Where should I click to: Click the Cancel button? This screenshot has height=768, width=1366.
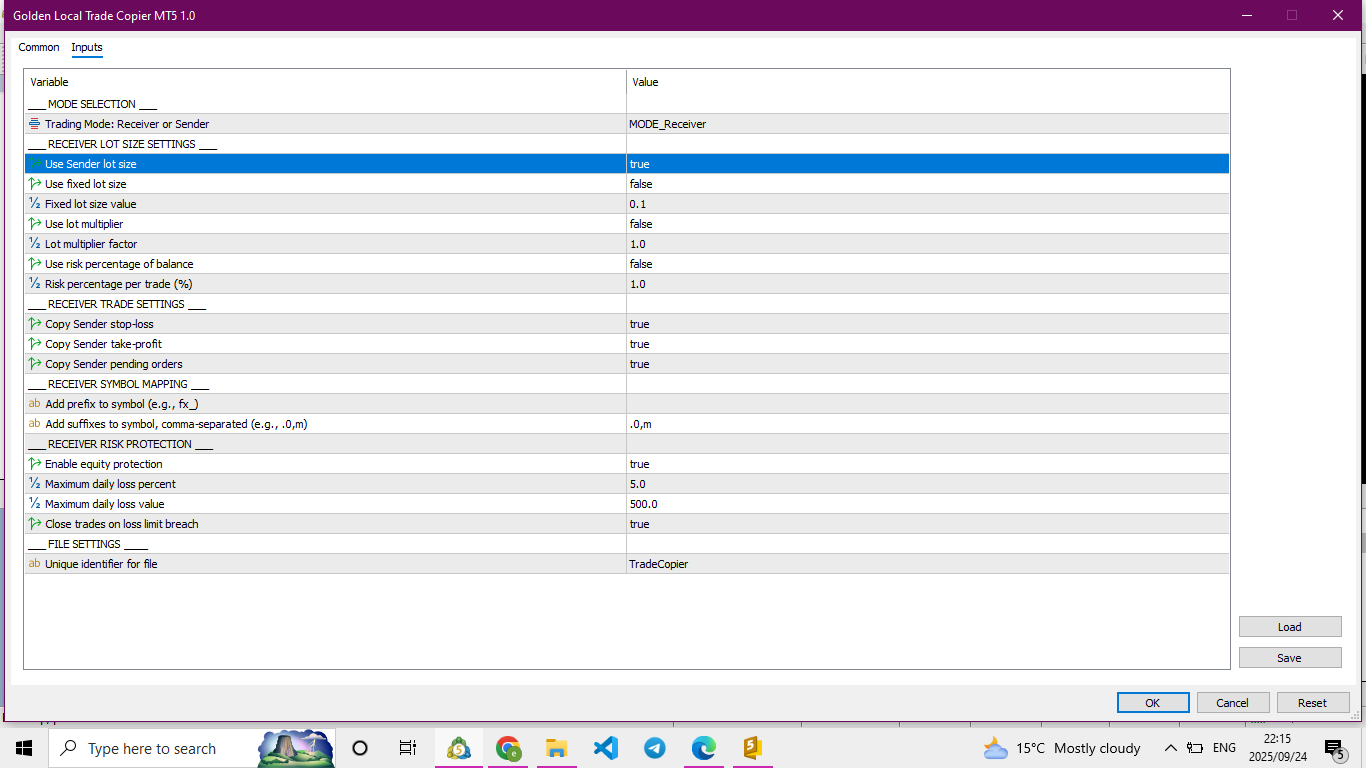[1233, 703]
